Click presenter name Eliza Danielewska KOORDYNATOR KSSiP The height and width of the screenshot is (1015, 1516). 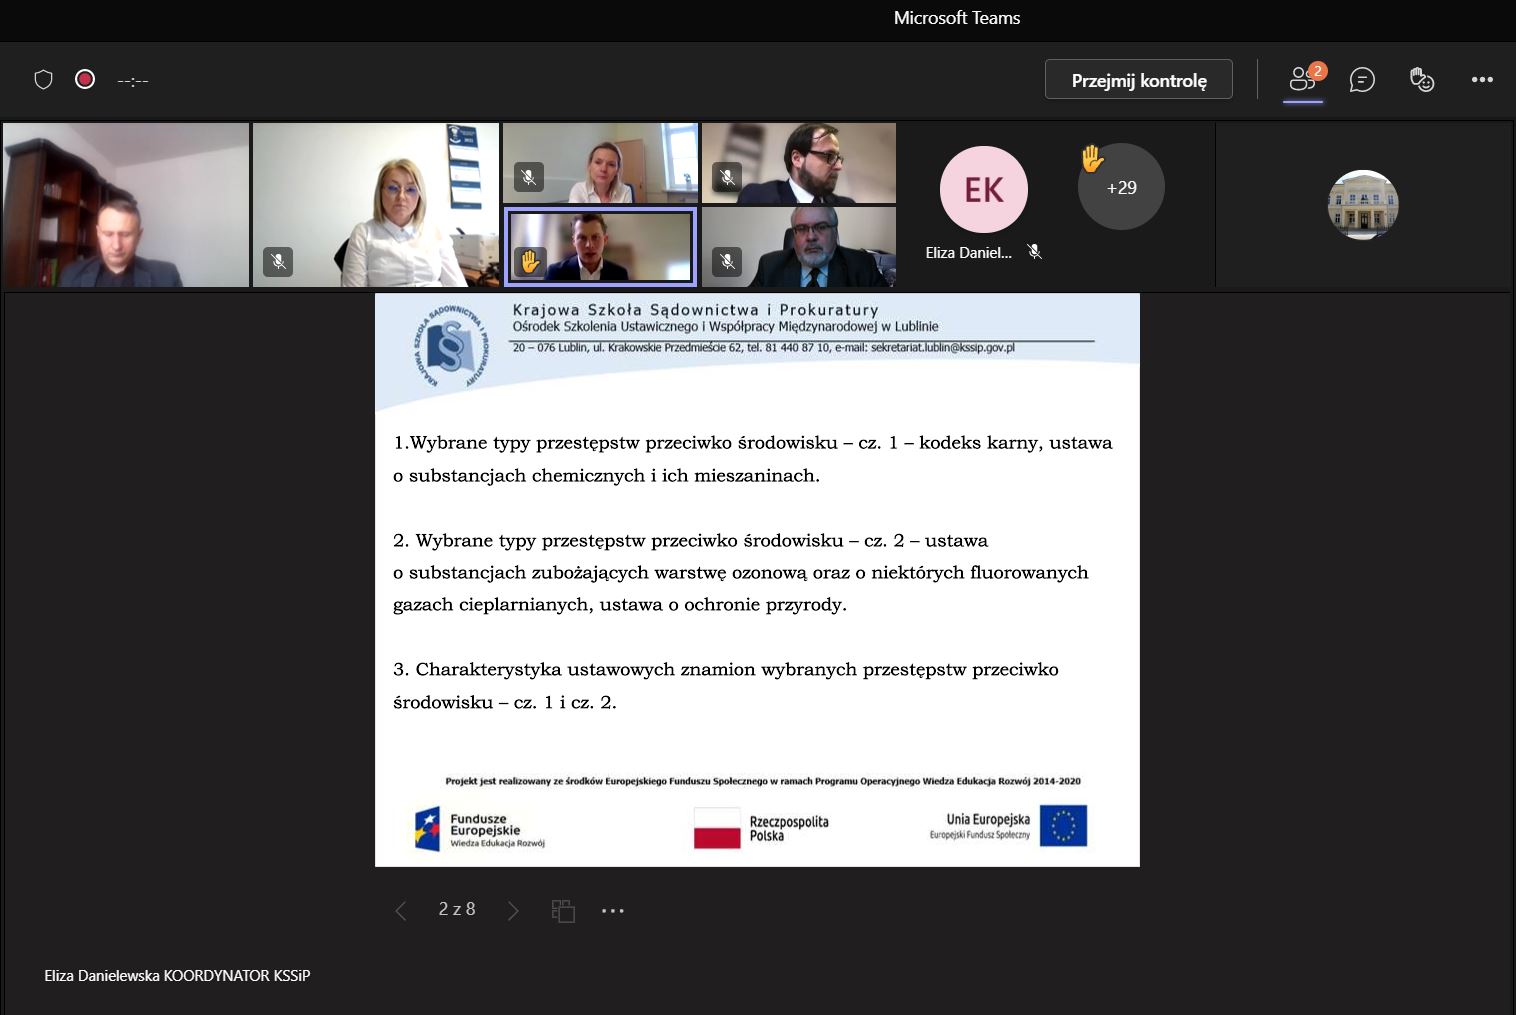point(177,975)
